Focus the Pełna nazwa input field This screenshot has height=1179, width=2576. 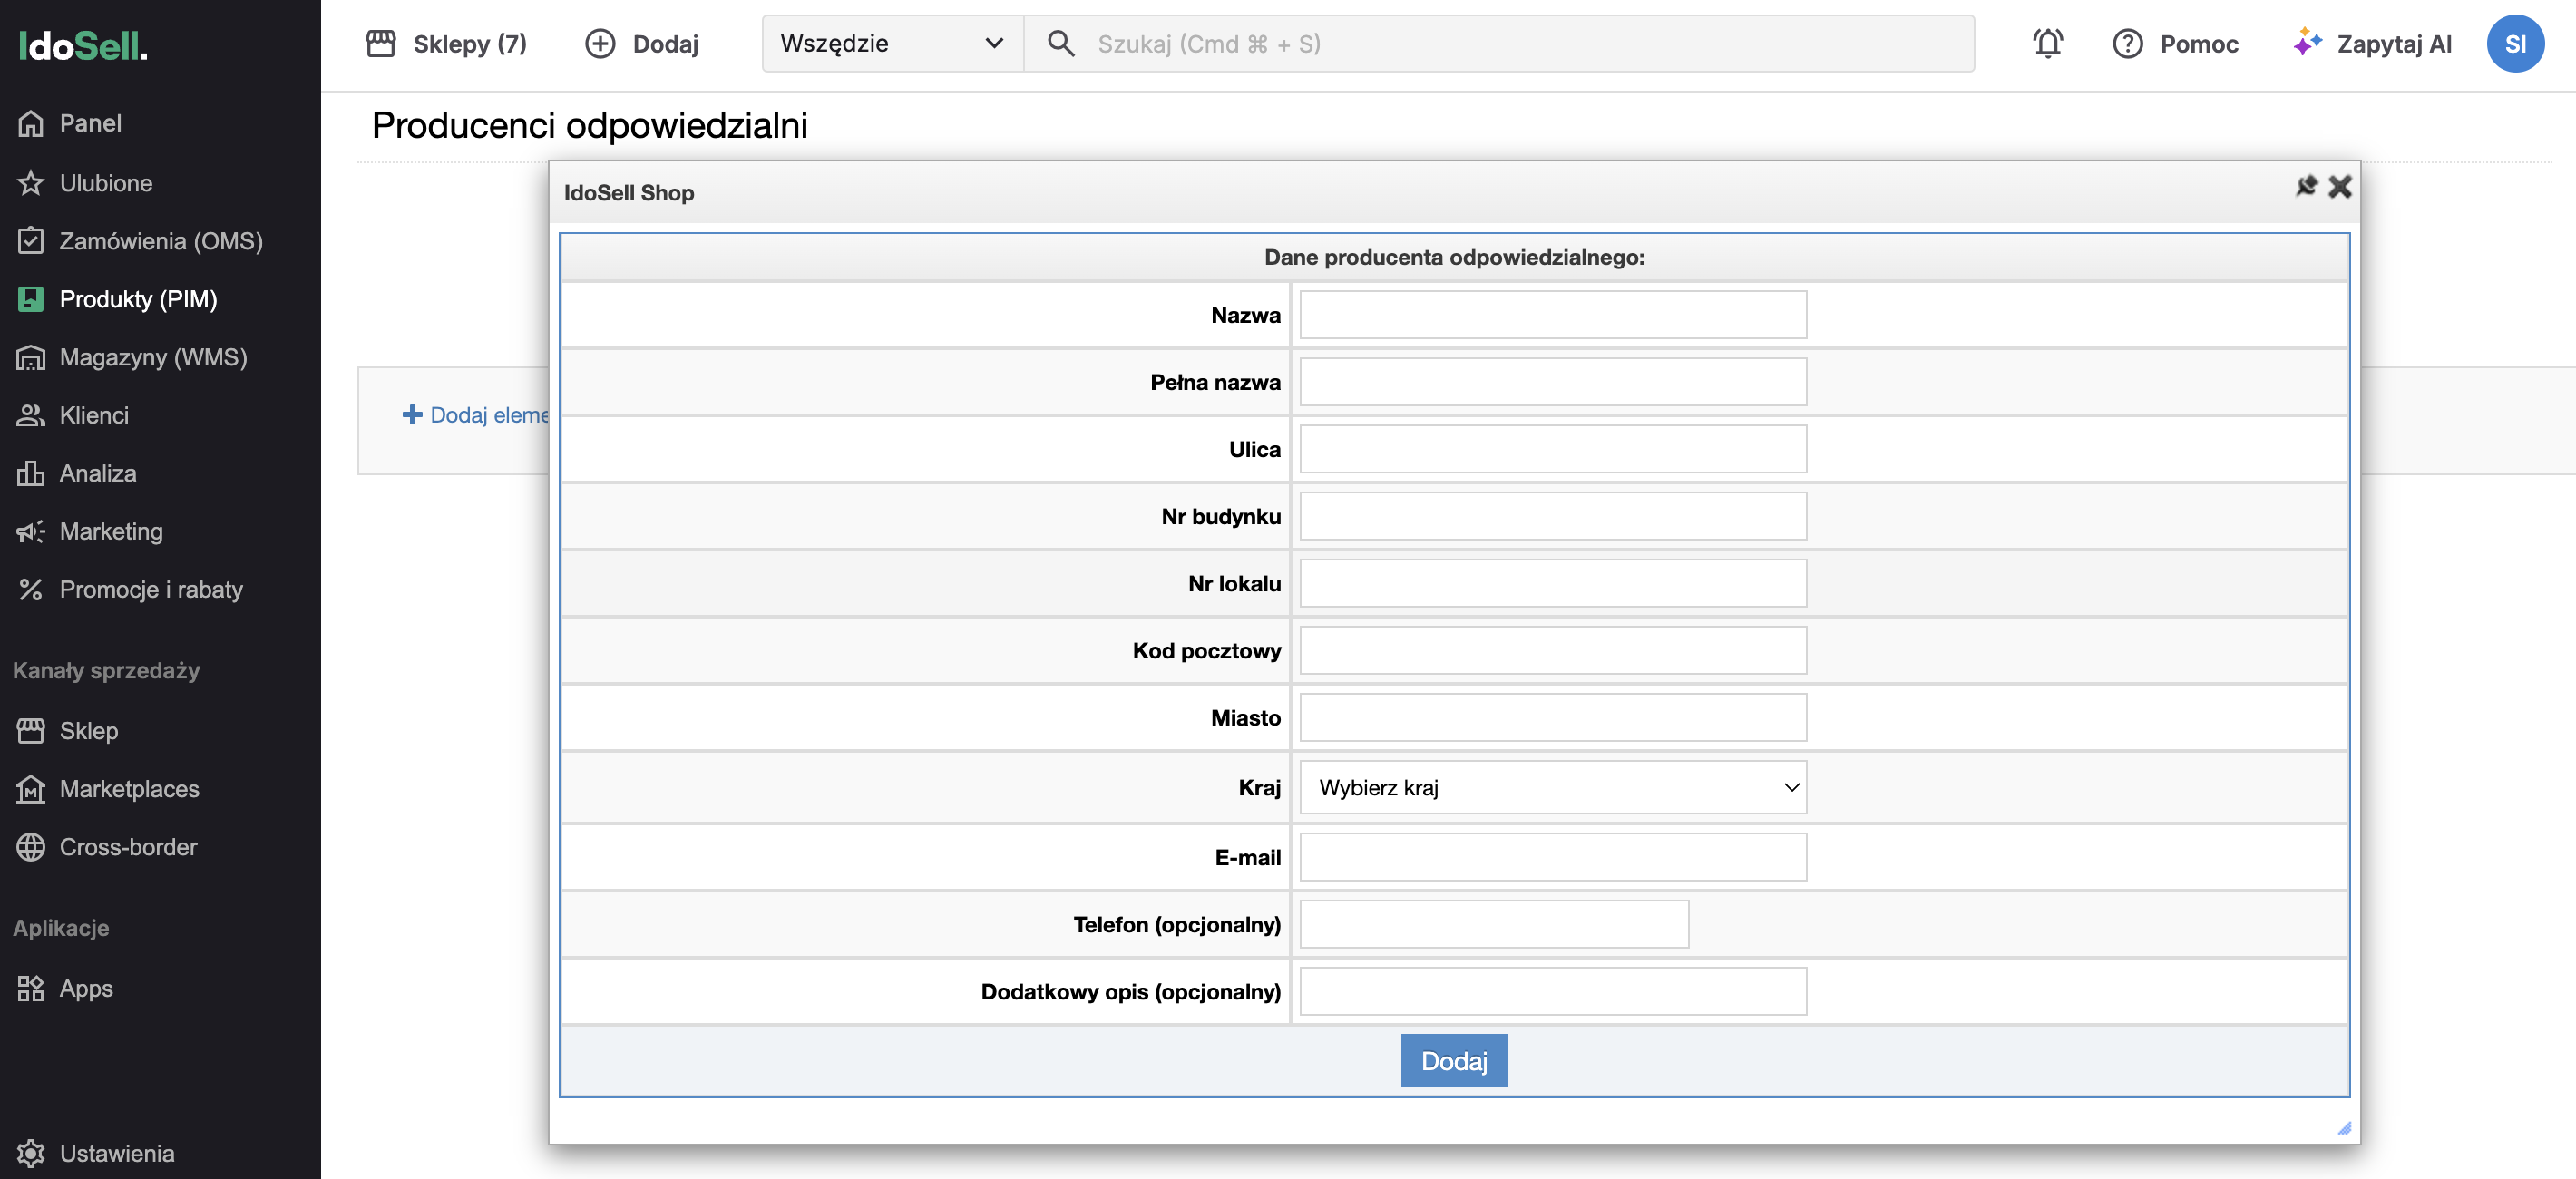click(1553, 382)
